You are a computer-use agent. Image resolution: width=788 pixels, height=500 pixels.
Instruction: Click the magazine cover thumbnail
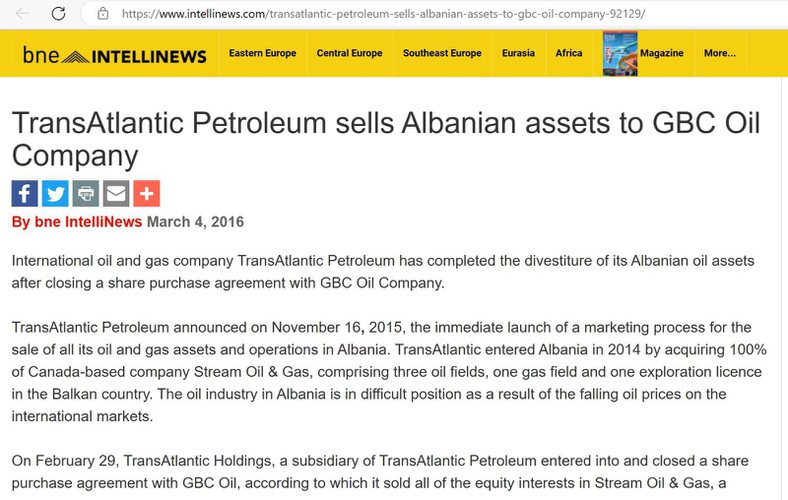(620, 54)
